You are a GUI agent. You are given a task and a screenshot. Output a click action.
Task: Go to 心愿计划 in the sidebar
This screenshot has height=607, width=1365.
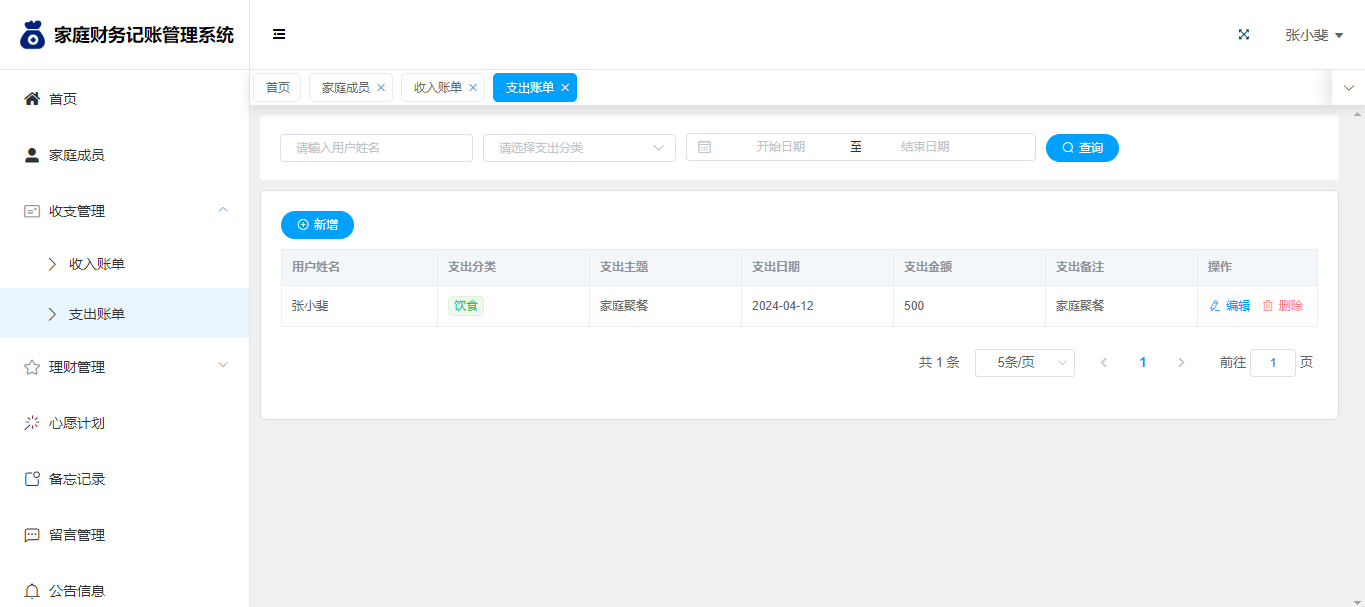(76, 423)
